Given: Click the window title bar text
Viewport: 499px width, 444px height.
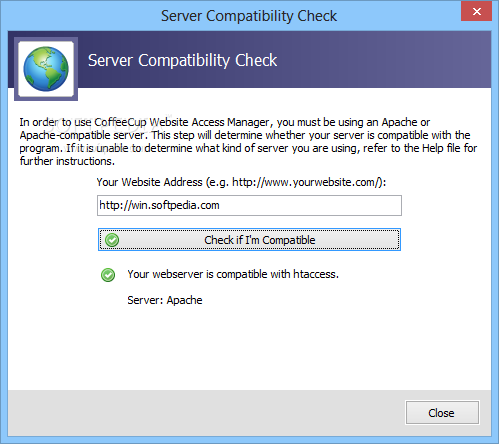Looking at the screenshot, I should click(249, 16).
